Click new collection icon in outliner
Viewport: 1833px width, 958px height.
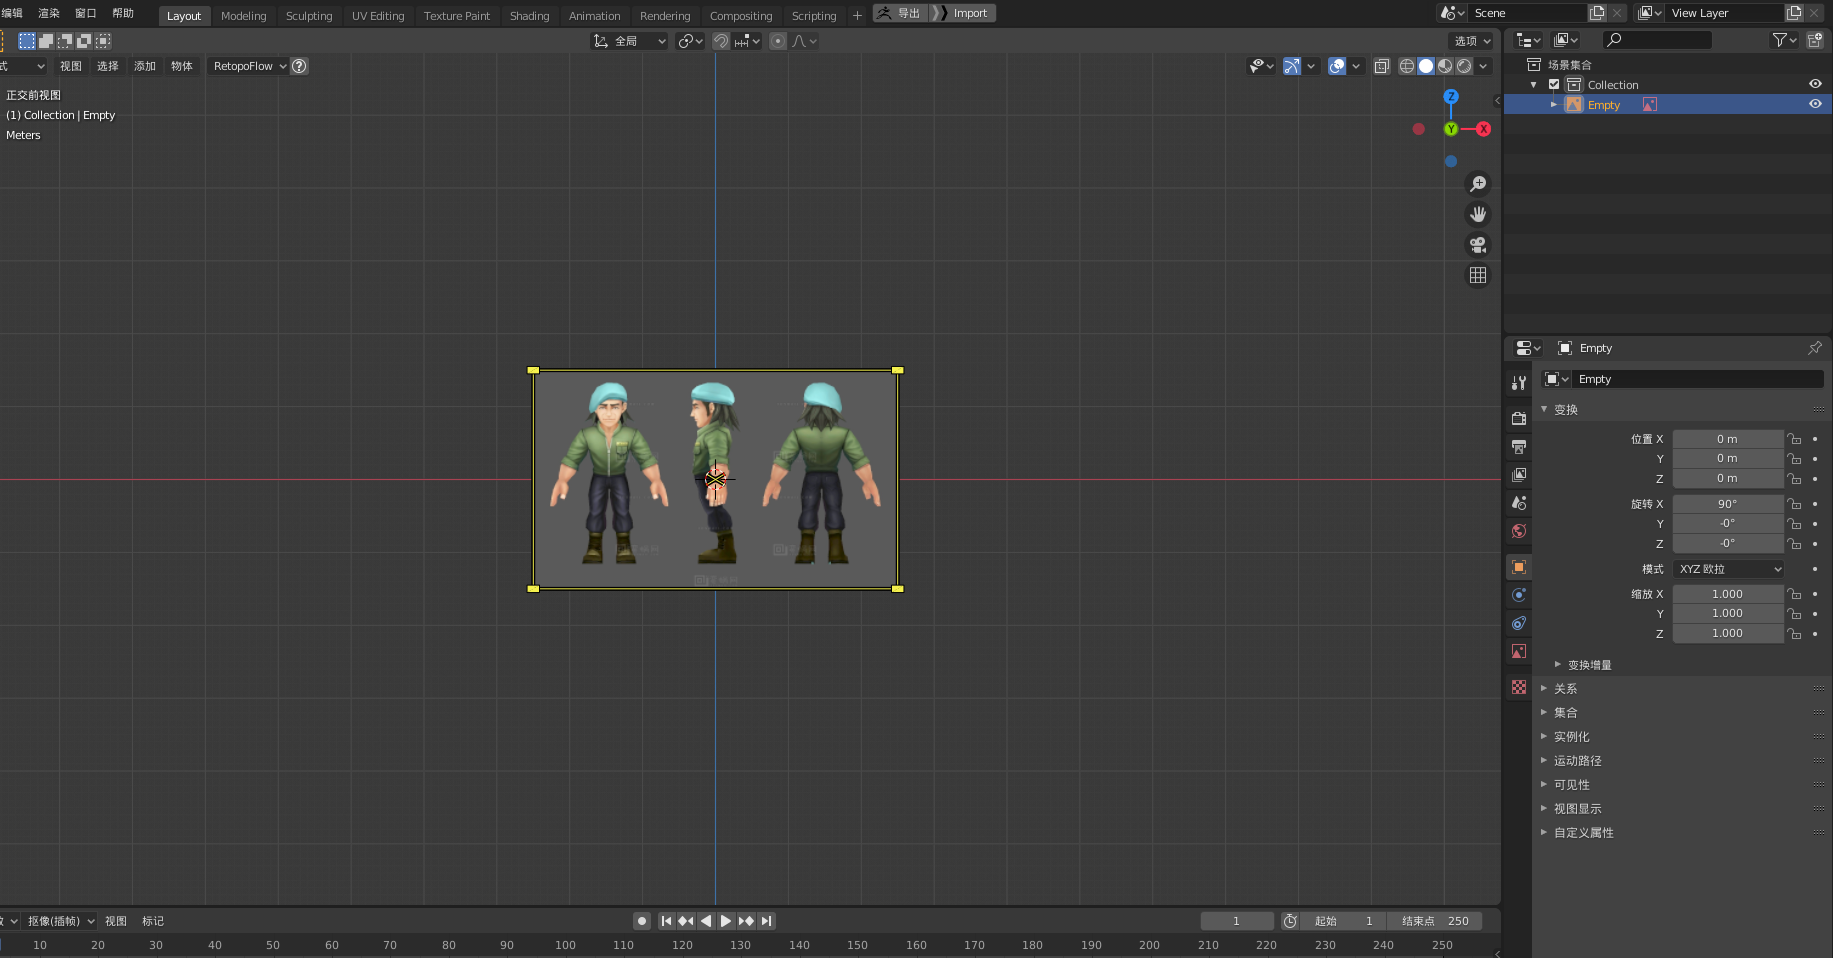pyautogui.click(x=1815, y=40)
